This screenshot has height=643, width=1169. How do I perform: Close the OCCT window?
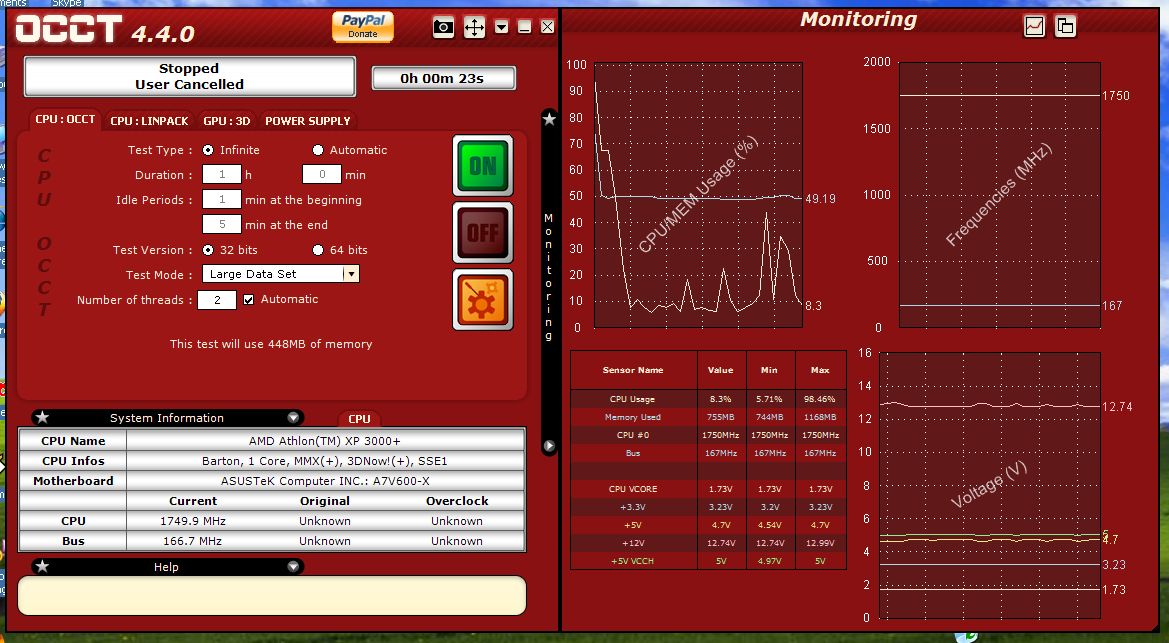tap(547, 27)
